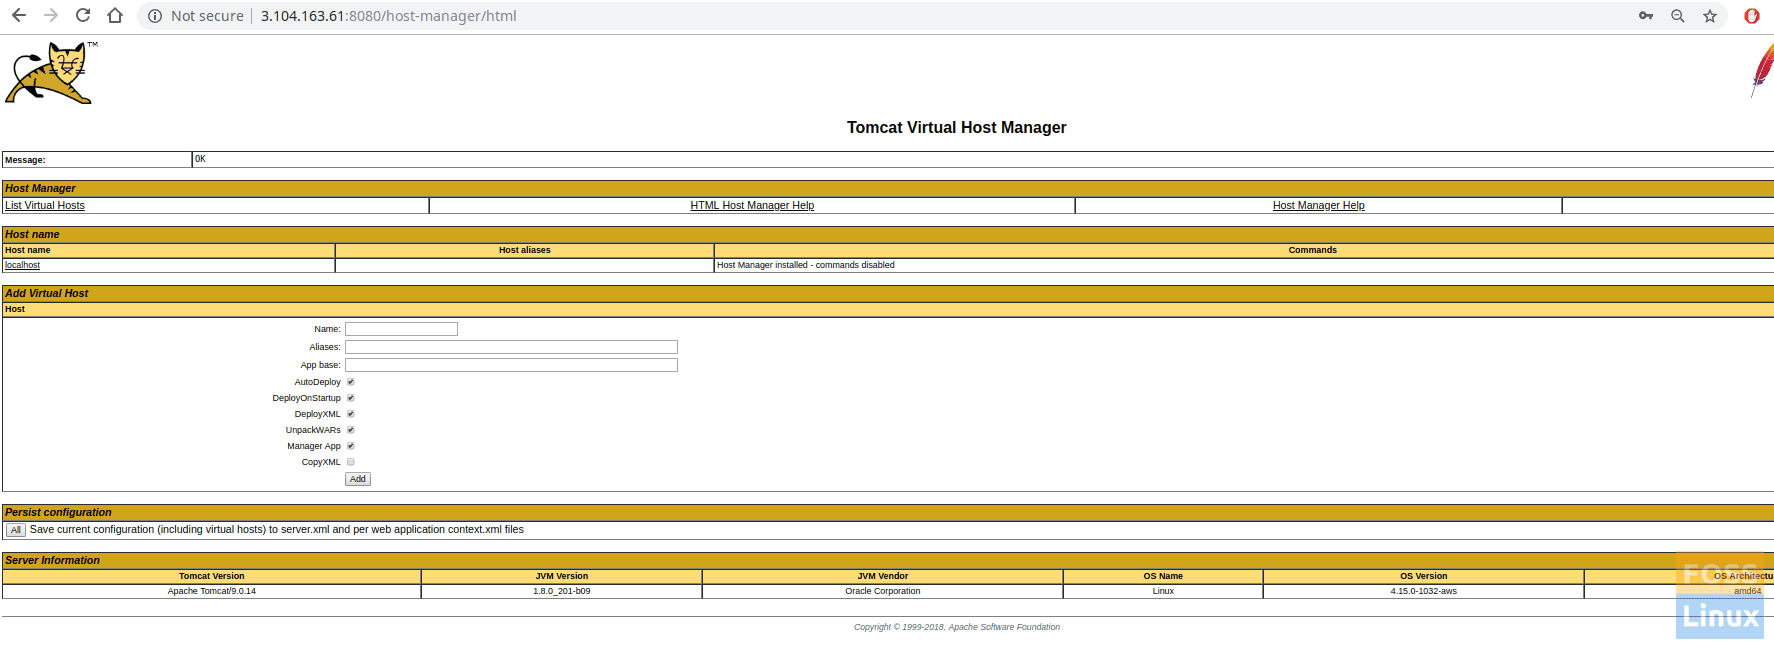Go back to the previous page

click(19, 16)
